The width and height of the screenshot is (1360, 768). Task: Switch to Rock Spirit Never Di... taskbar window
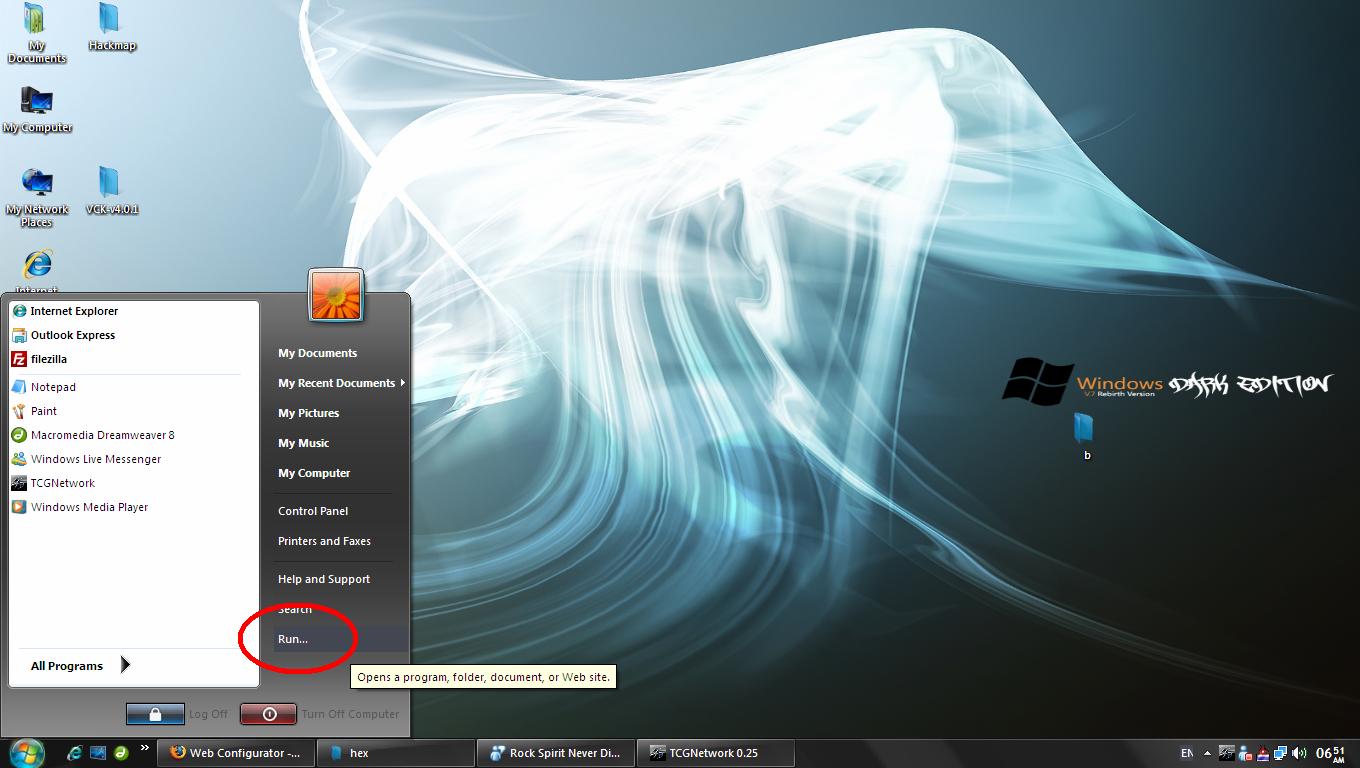click(555, 753)
